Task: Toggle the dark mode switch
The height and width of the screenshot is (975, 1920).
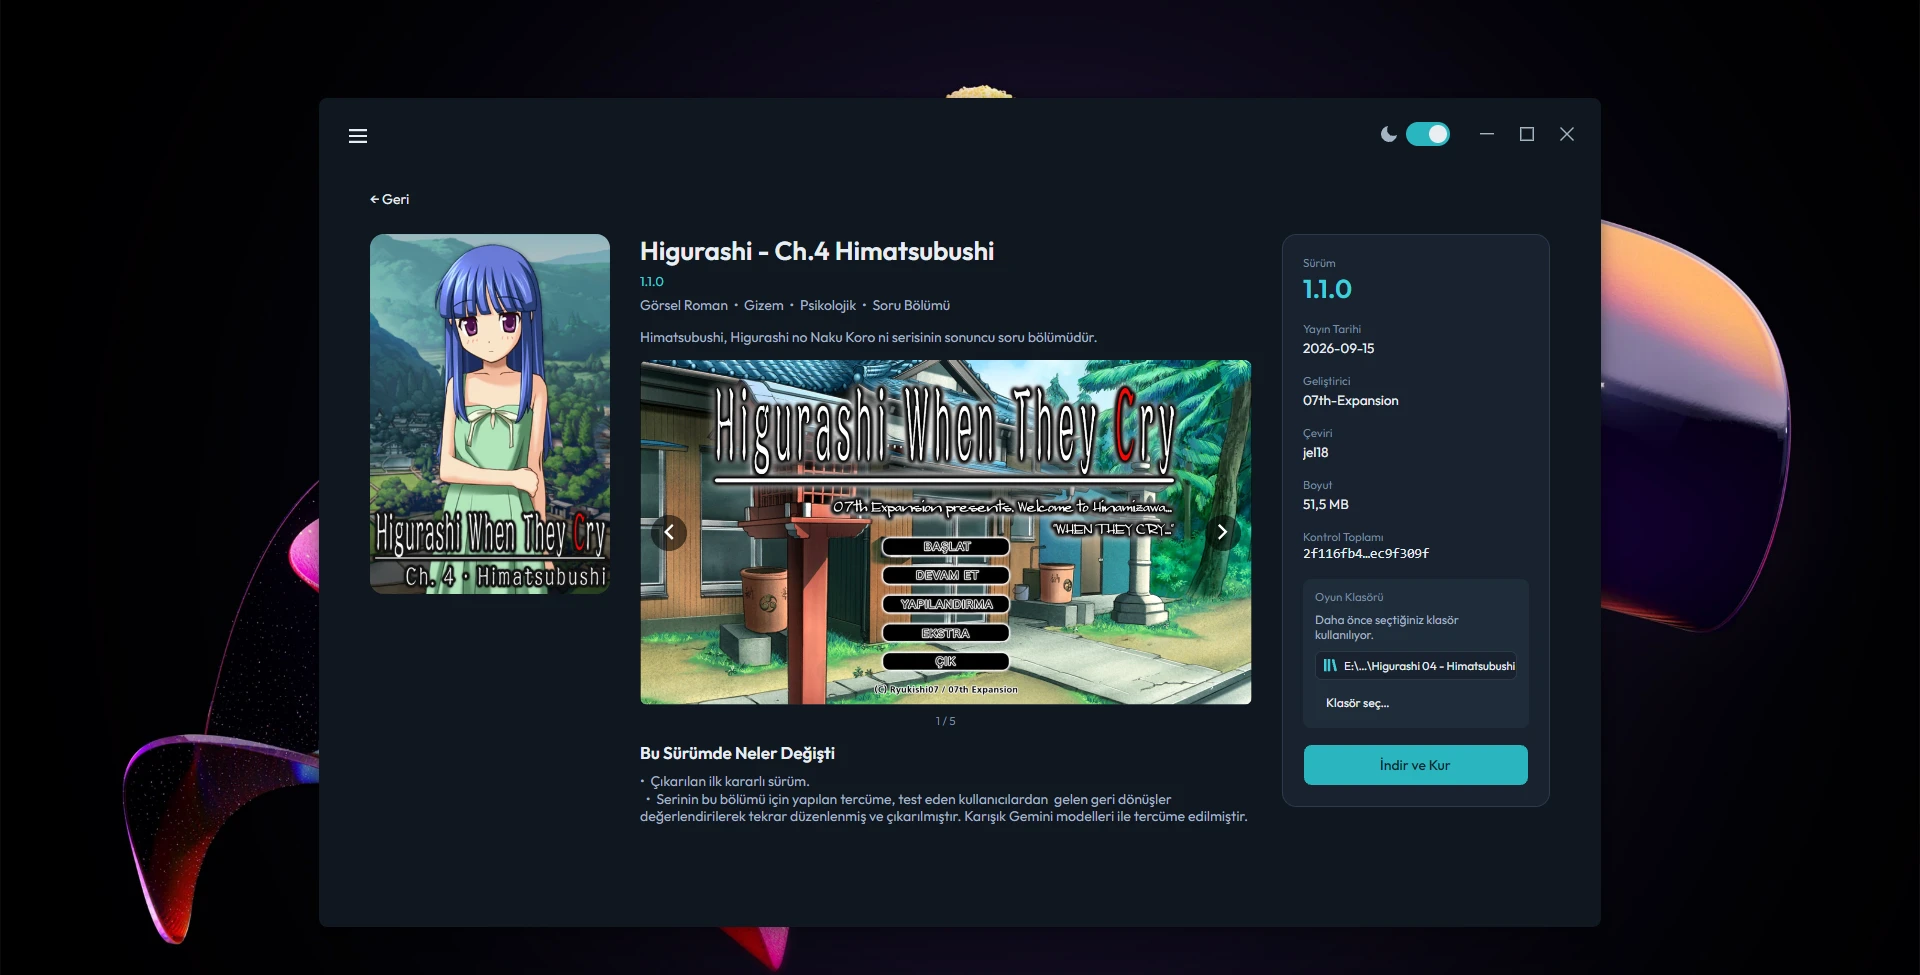Action: (x=1427, y=134)
